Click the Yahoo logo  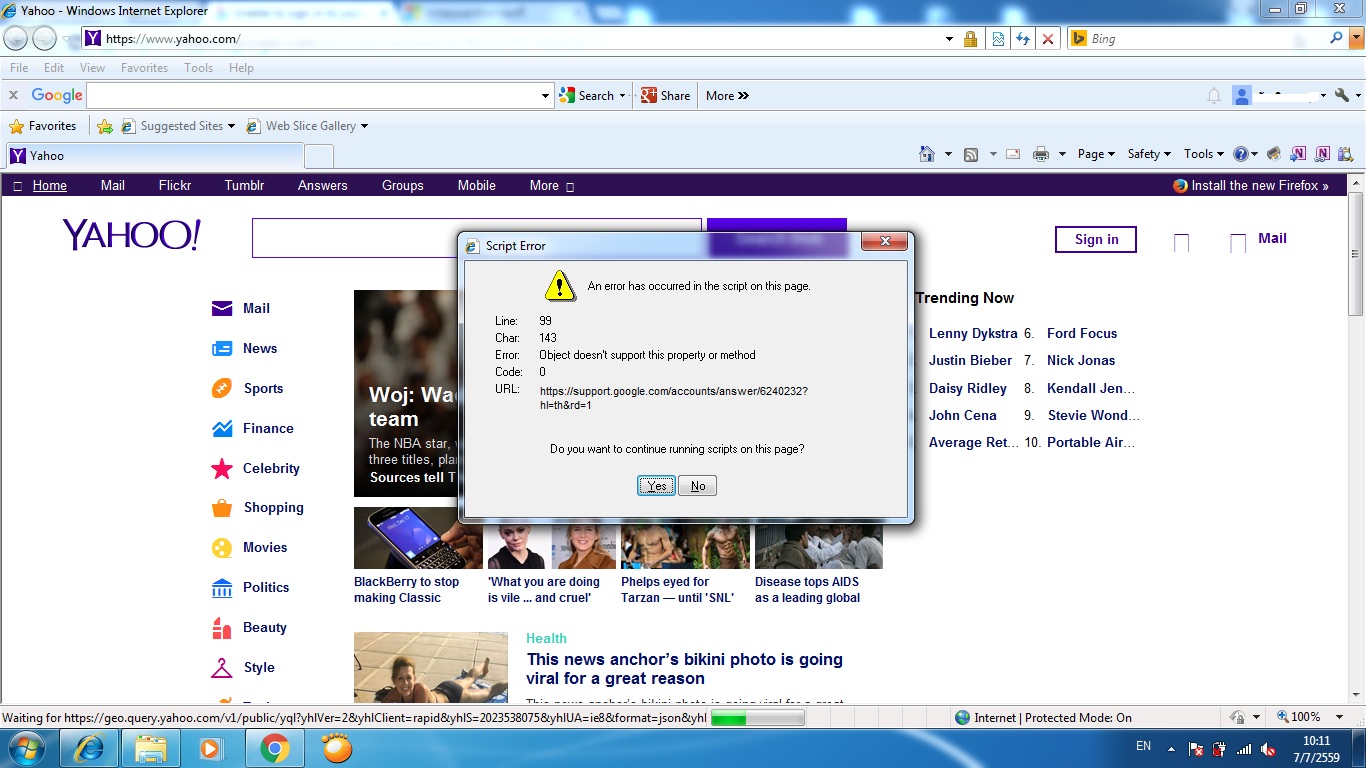pos(131,235)
